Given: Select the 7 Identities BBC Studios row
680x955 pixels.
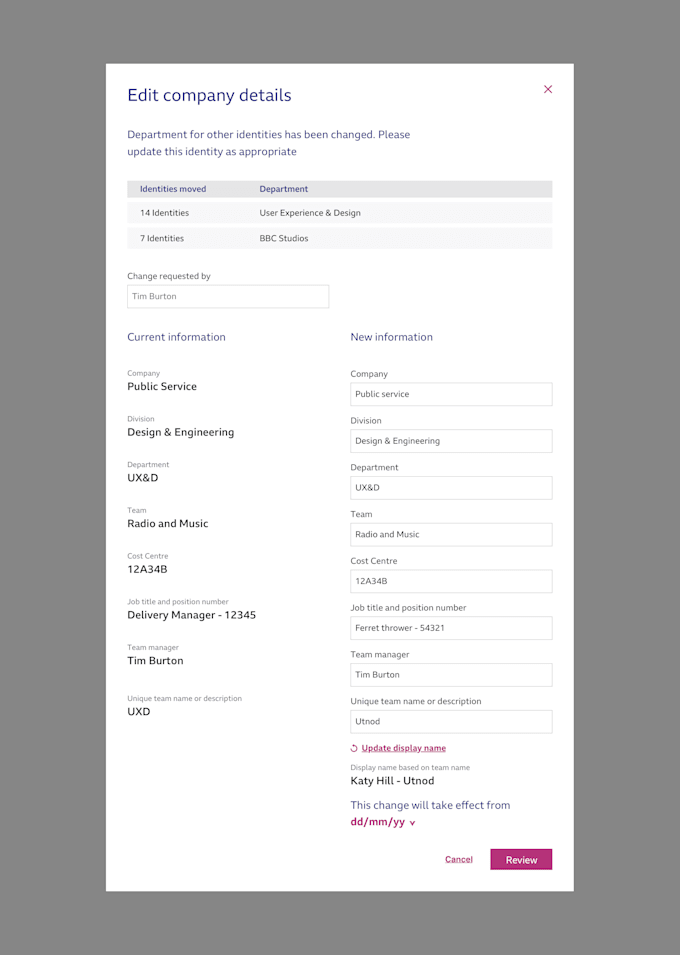Looking at the screenshot, I should point(339,238).
